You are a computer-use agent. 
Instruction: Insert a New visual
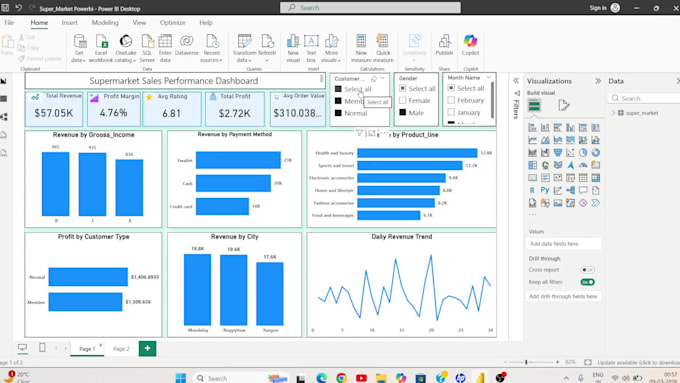point(293,48)
